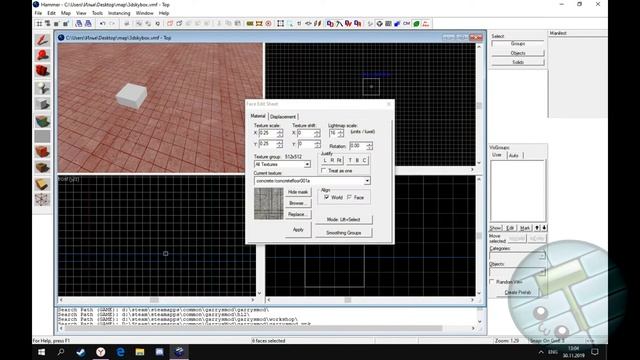The height and width of the screenshot is (360, 640).
Task: Select the Entity tool
Action: coord(42,88)
